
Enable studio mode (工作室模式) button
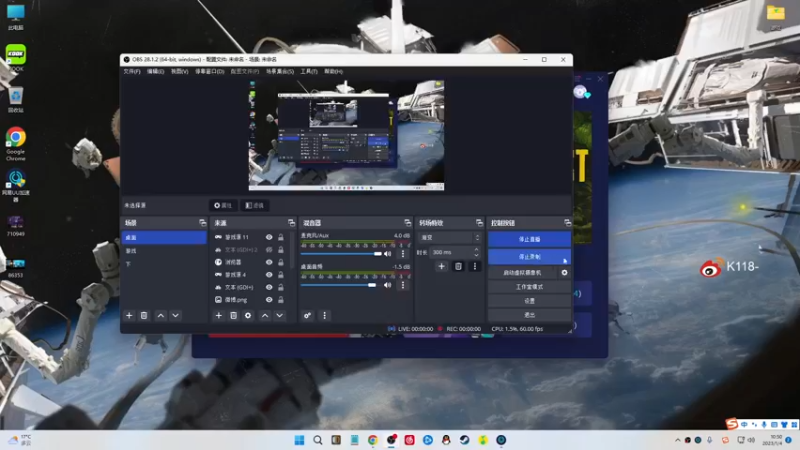point(529,287)
